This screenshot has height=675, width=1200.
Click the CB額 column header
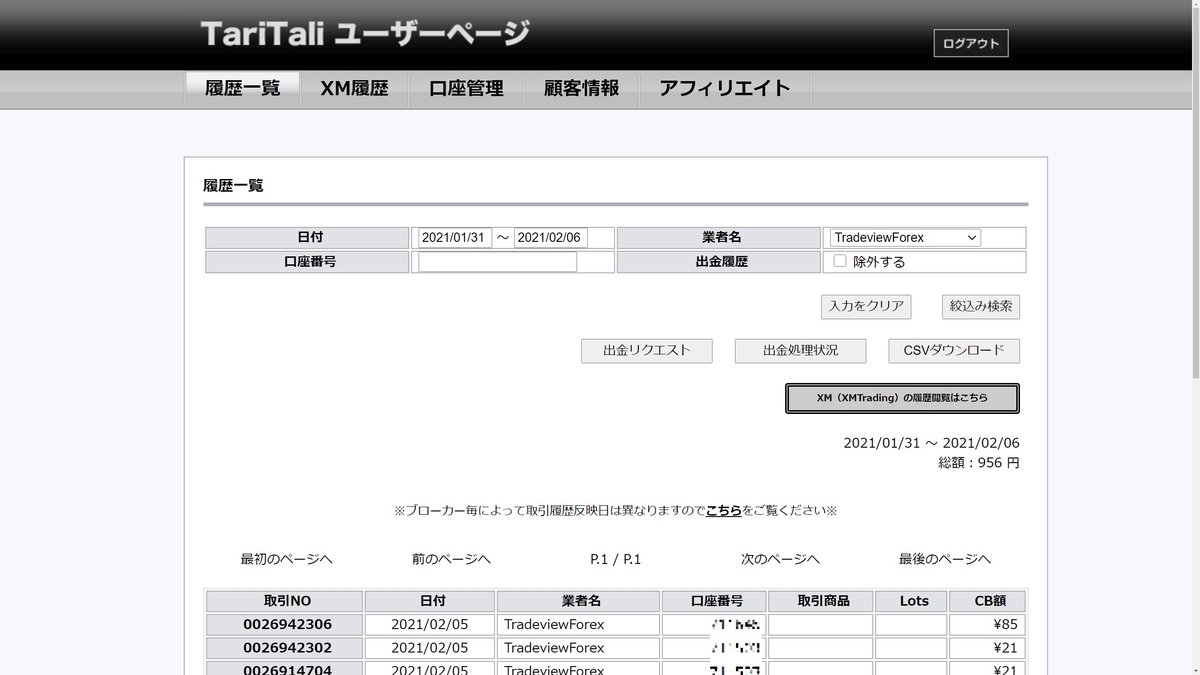click(x=987, y=601)
